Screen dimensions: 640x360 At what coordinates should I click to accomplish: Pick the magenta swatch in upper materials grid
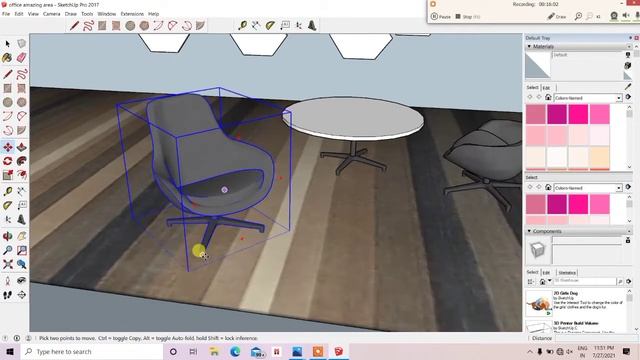coord(557,114)
